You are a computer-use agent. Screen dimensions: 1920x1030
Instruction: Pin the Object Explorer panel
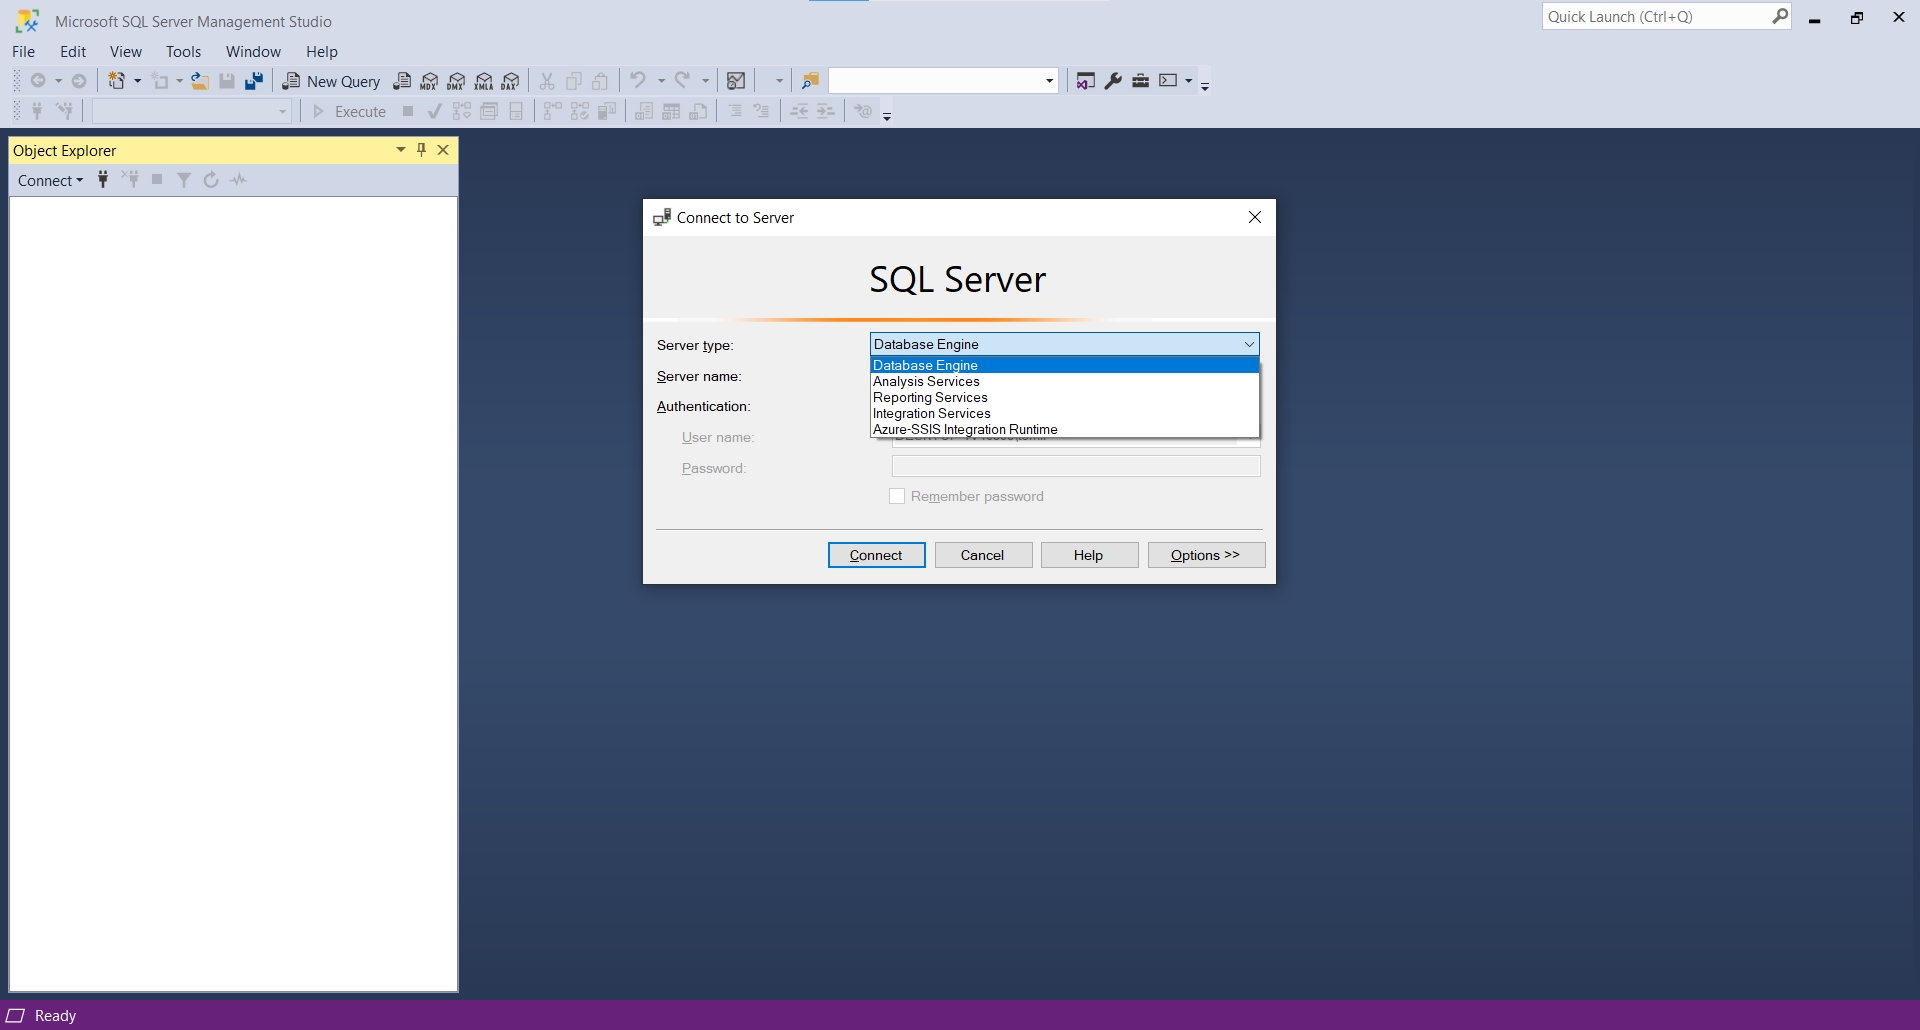422,150
